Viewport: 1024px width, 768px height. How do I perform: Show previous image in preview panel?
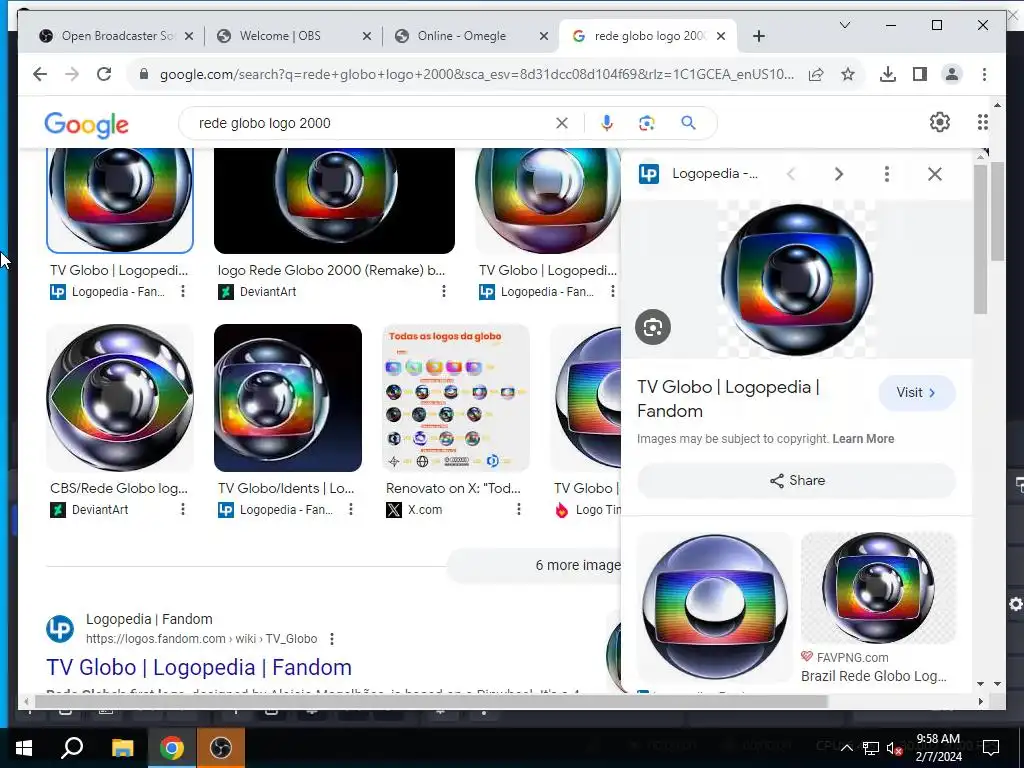pos(792,174)
